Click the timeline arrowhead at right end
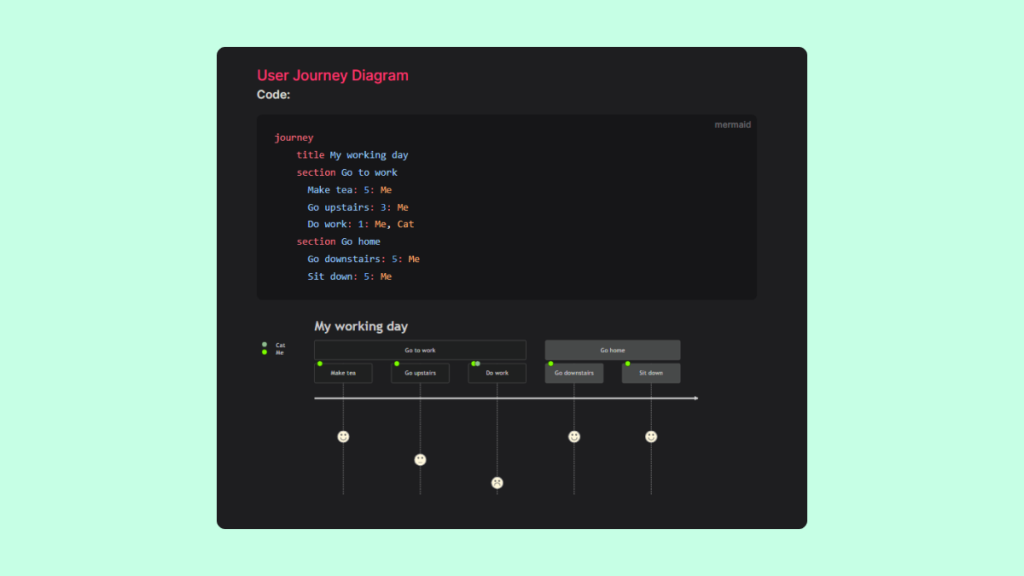The width and height of the screenshot is (1024, 576). tap(696, 398)
